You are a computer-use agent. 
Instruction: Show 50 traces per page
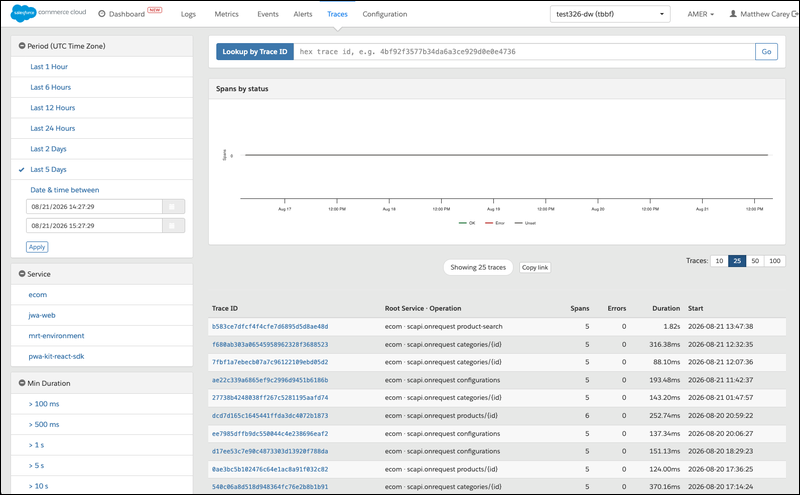755,261
